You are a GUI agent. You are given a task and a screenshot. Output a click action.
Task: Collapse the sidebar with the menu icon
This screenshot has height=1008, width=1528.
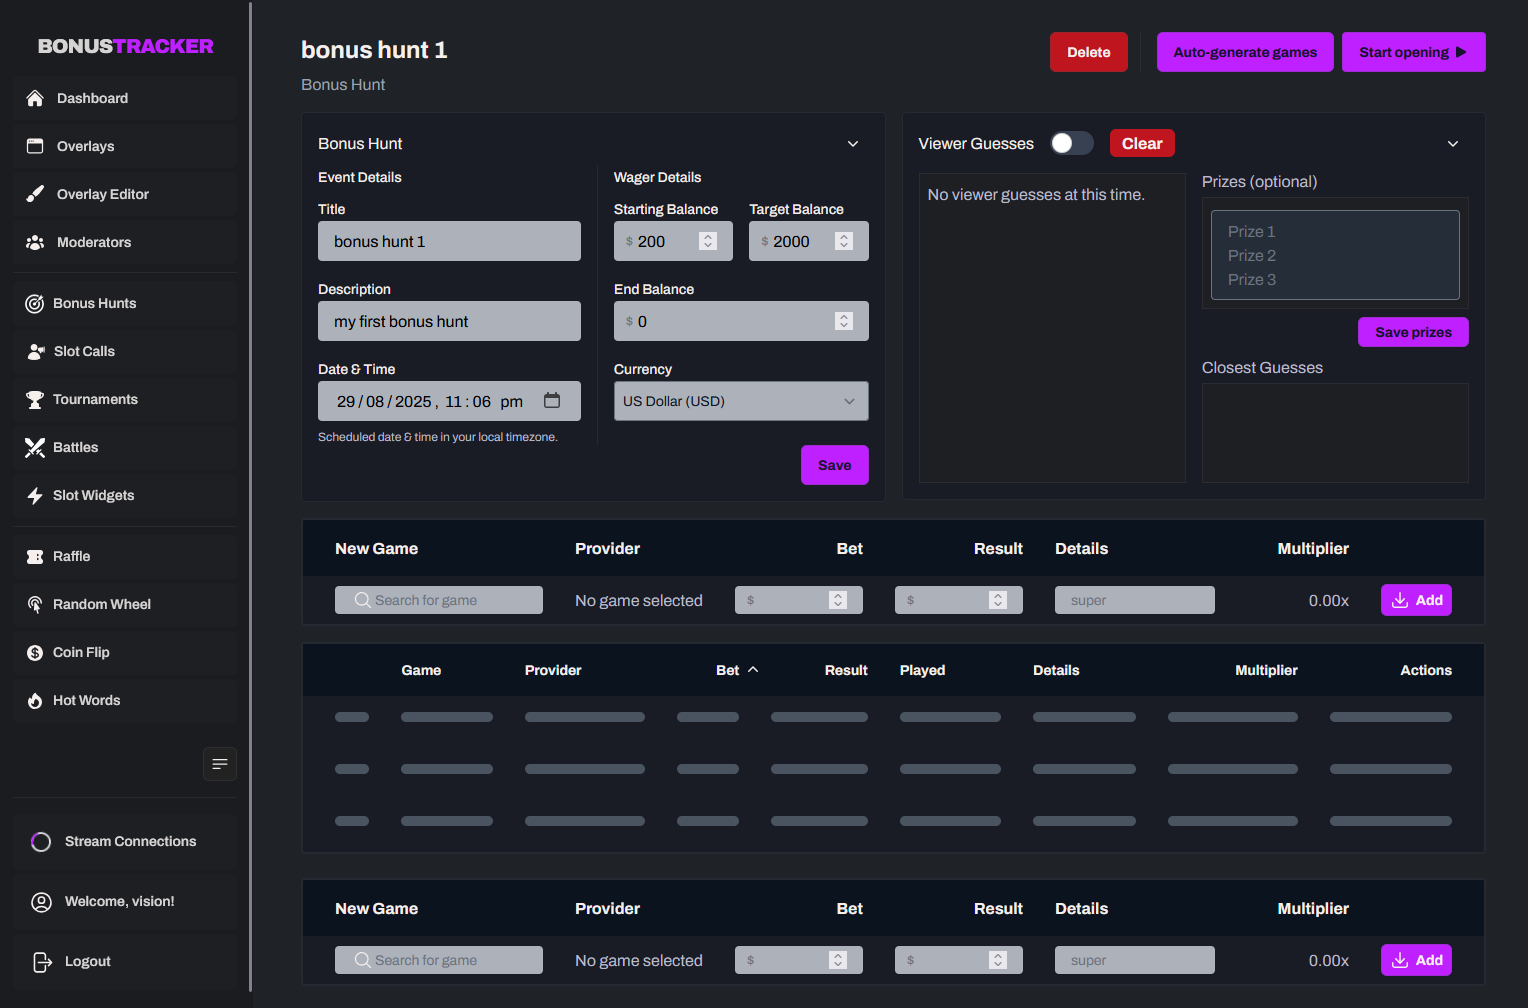tap(220, 764)
